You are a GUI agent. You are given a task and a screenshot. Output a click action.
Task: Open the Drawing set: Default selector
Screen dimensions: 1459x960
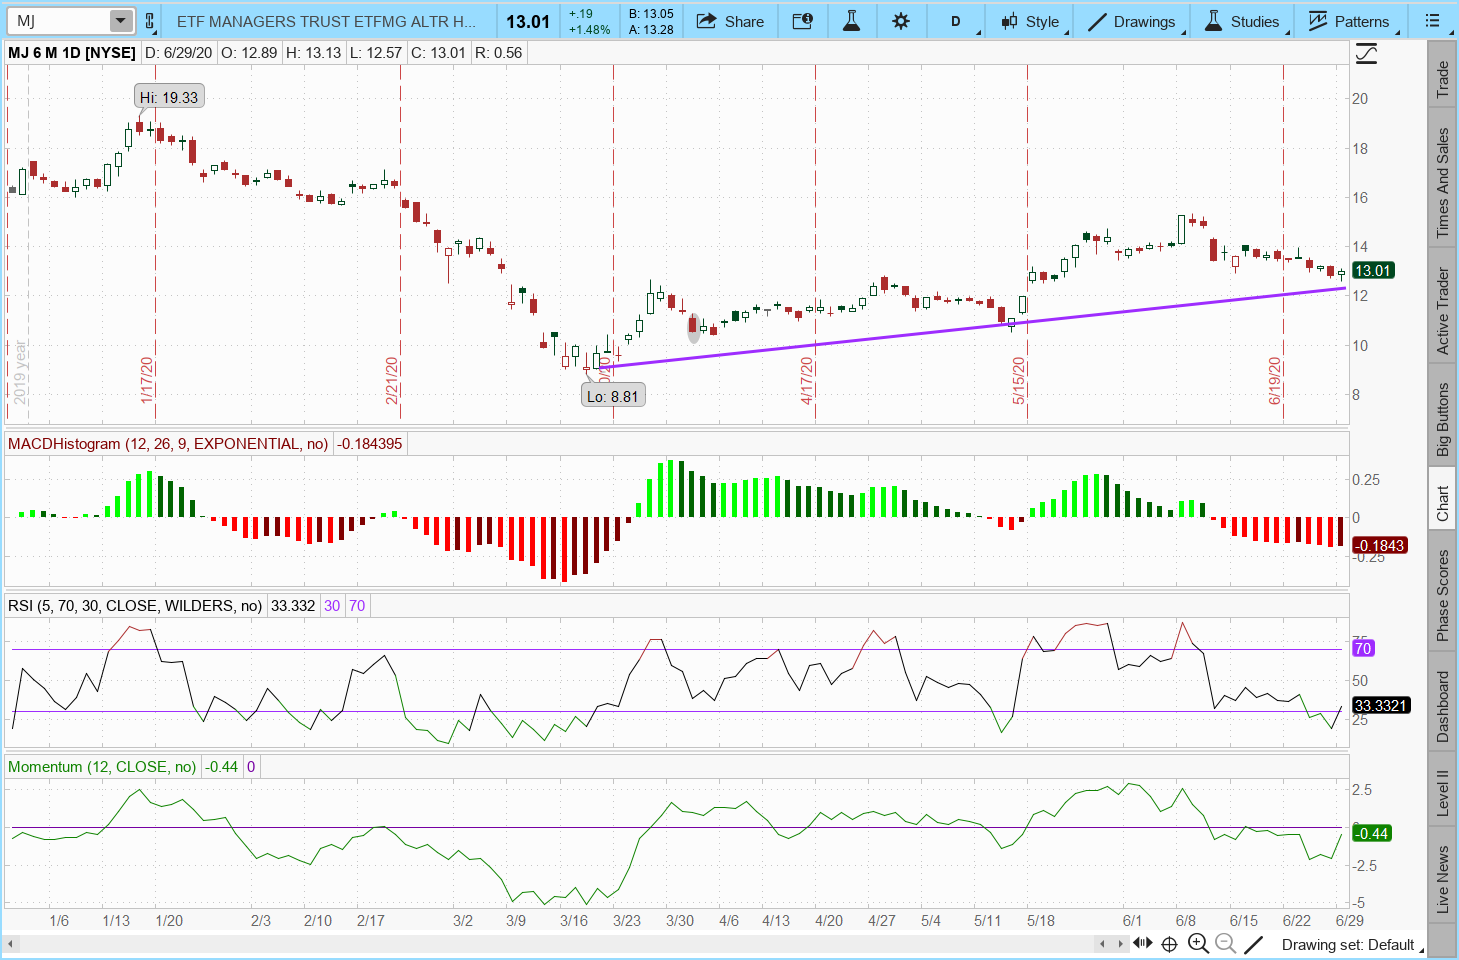pyautogui.click(x=1347, y=944)
